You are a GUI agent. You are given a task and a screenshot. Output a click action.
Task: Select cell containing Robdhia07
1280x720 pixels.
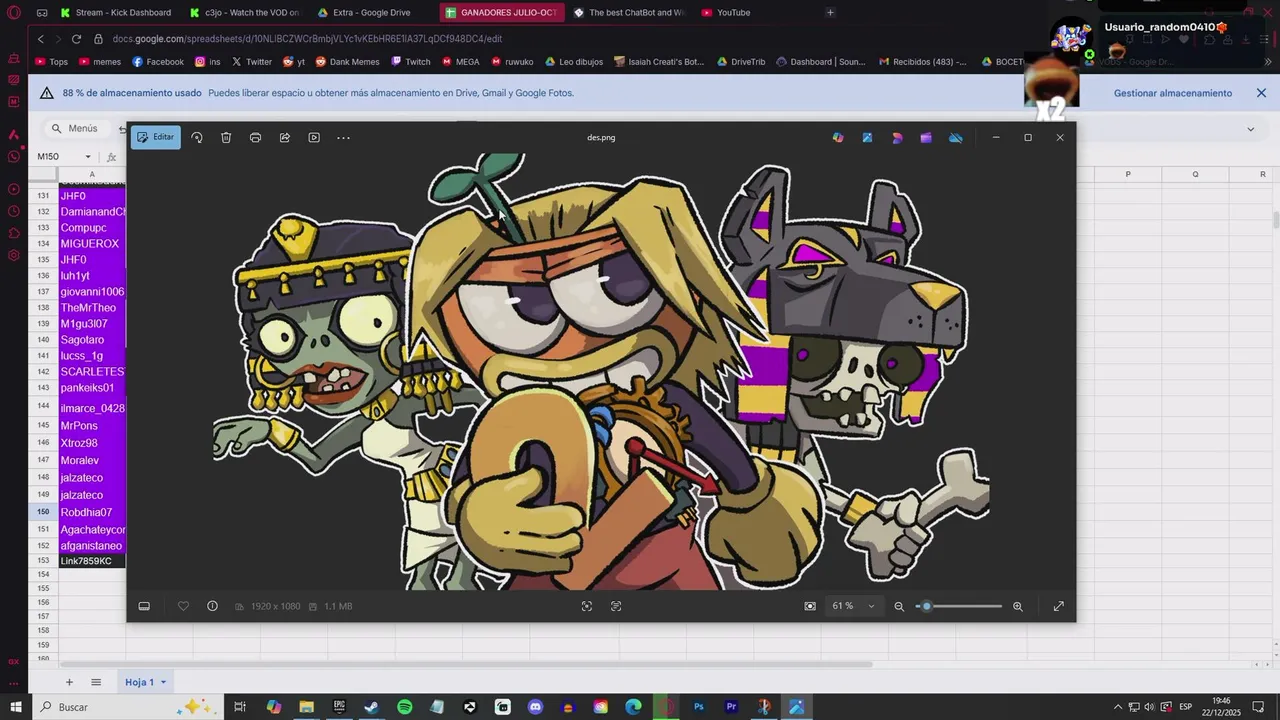tap(92, 512)
